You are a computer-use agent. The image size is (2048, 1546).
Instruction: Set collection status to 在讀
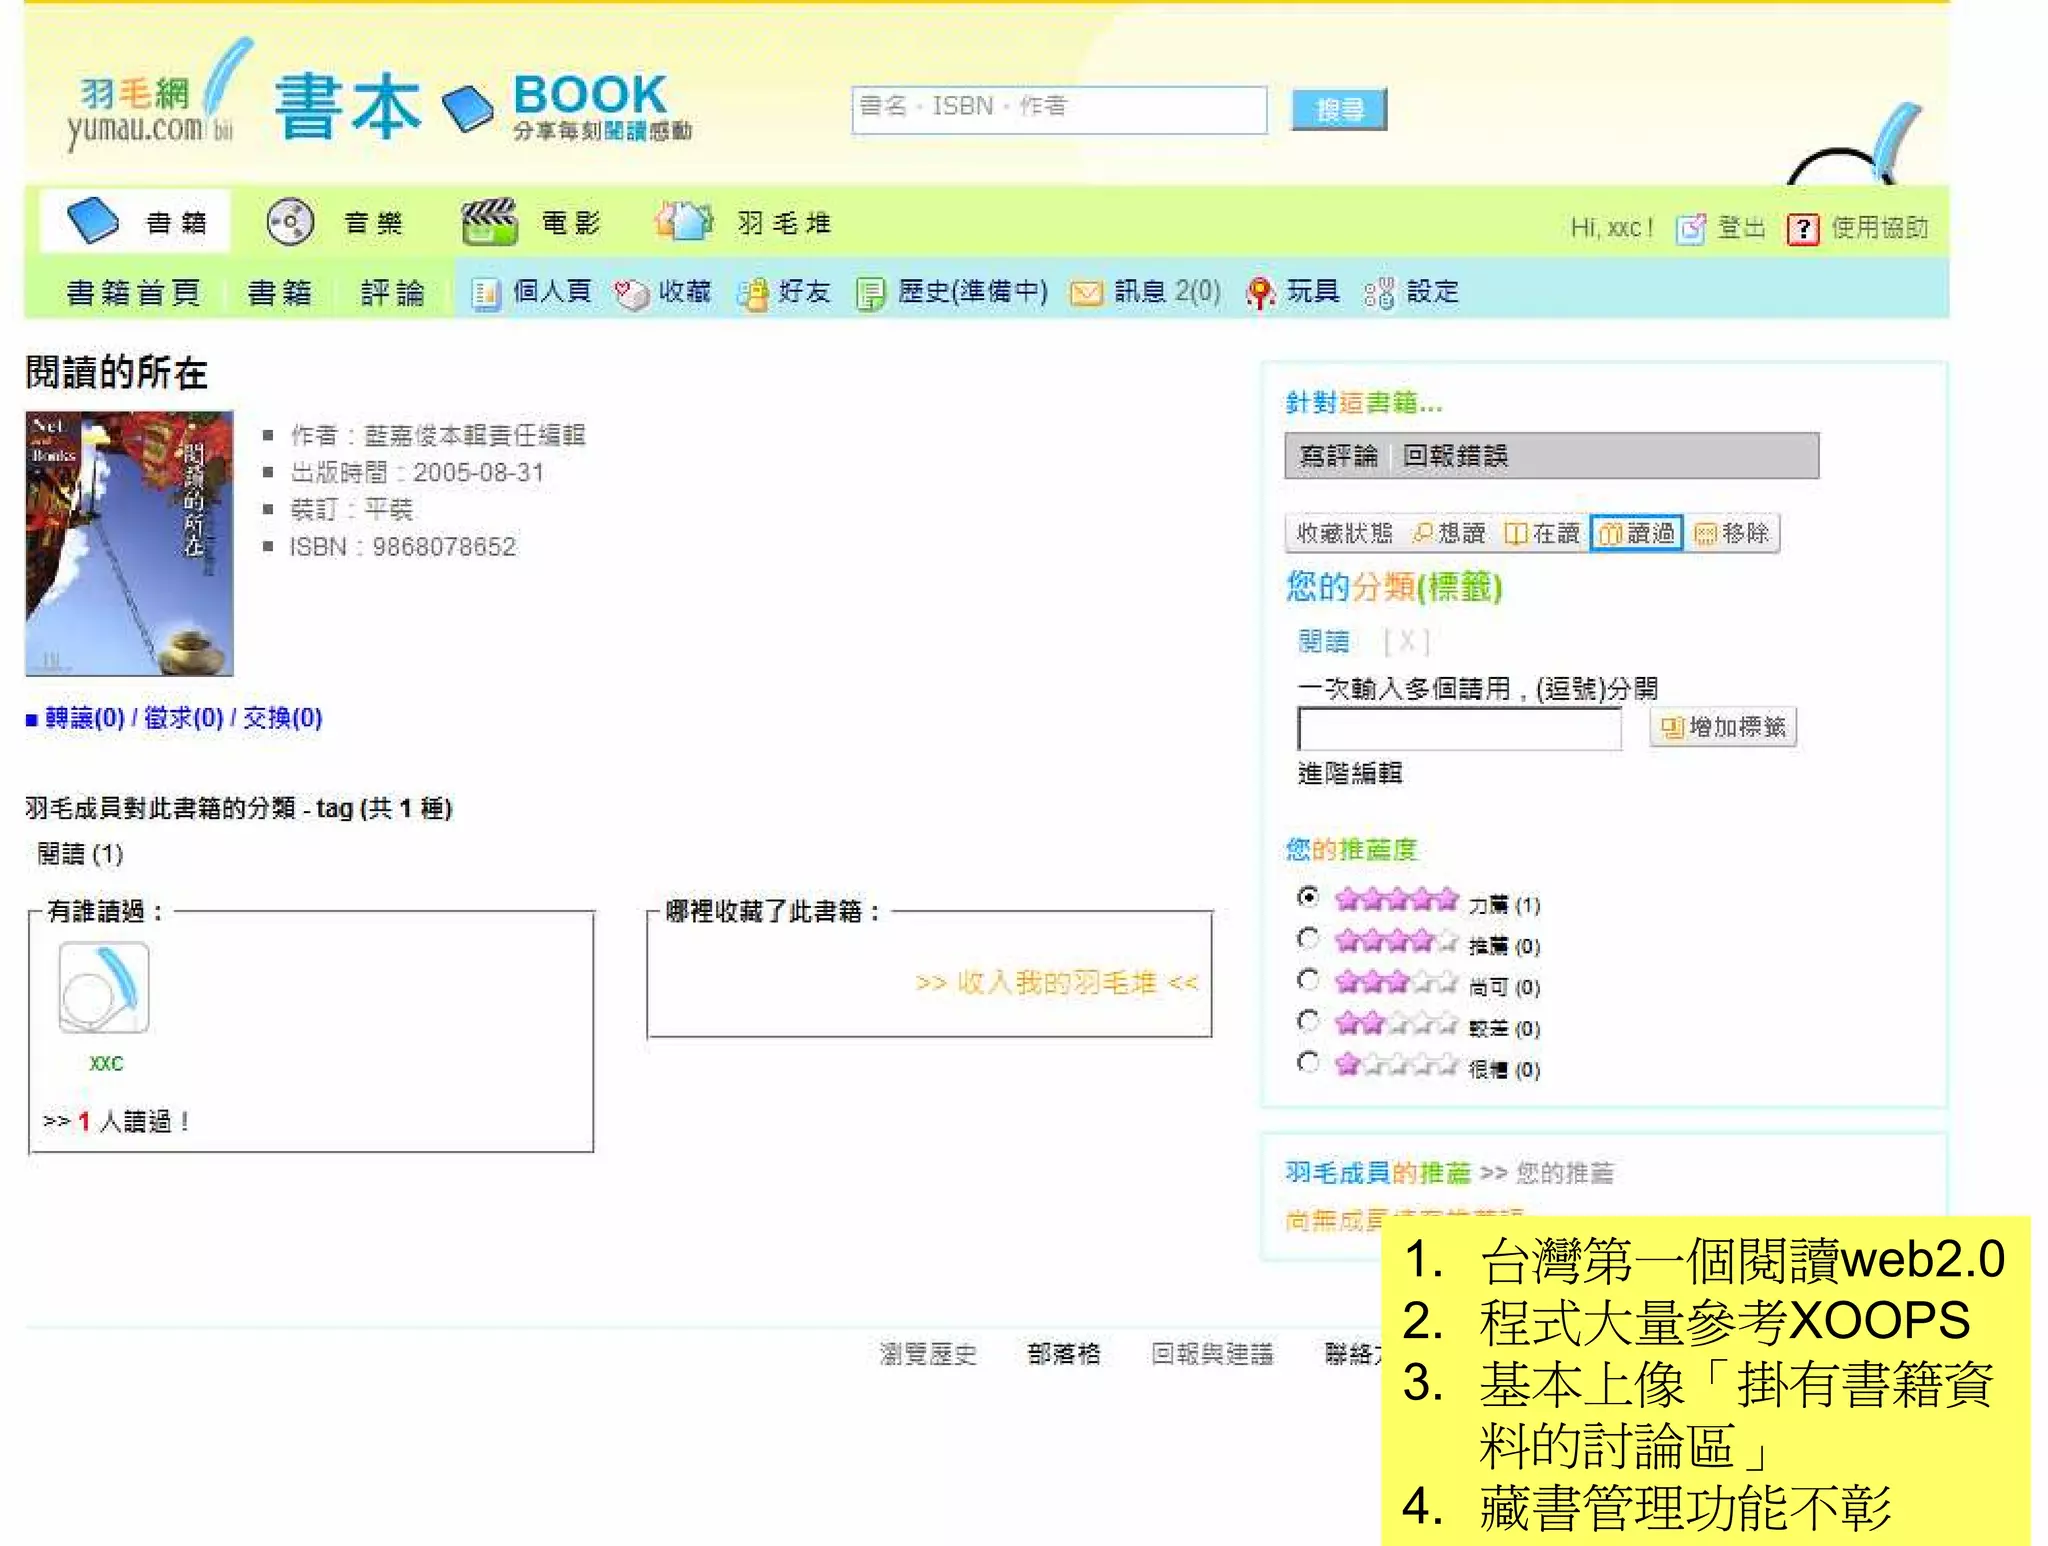pos(1542,533)
